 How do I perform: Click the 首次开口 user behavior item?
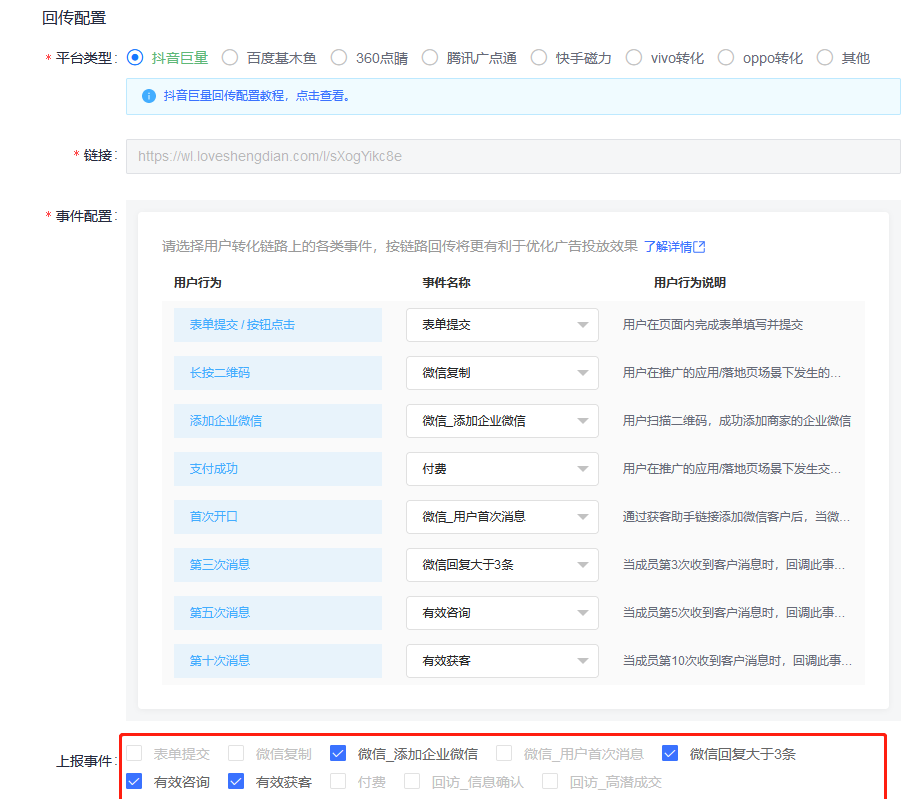pos(277,517)
